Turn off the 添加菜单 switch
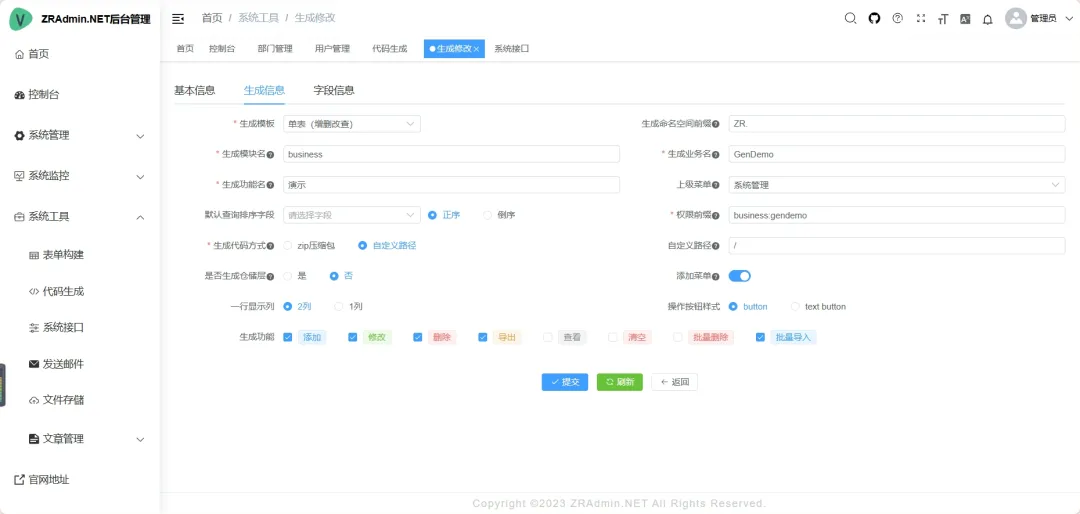 point(740,276)
